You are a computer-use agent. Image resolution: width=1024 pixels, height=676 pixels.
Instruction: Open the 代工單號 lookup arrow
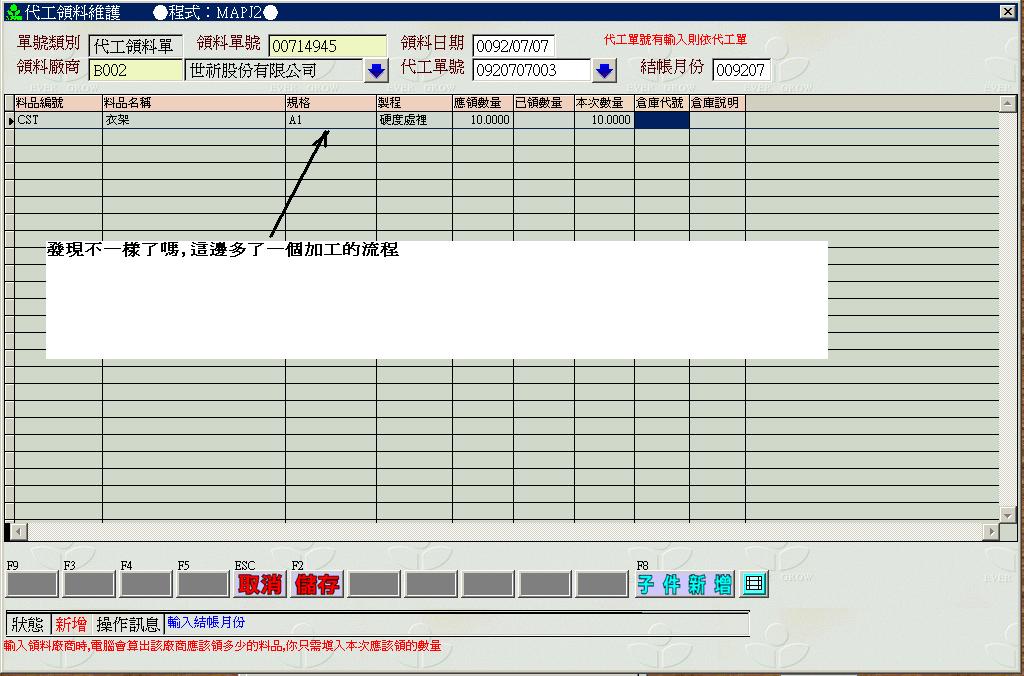604,71
